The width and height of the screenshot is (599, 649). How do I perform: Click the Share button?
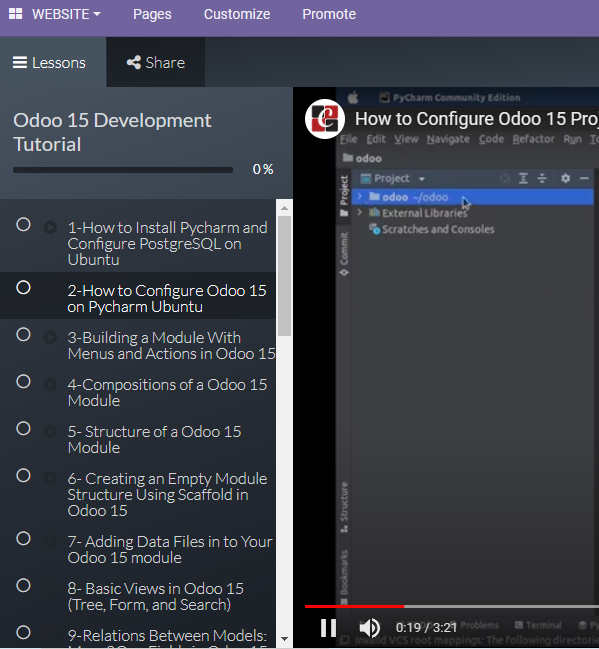coord(156,62)
